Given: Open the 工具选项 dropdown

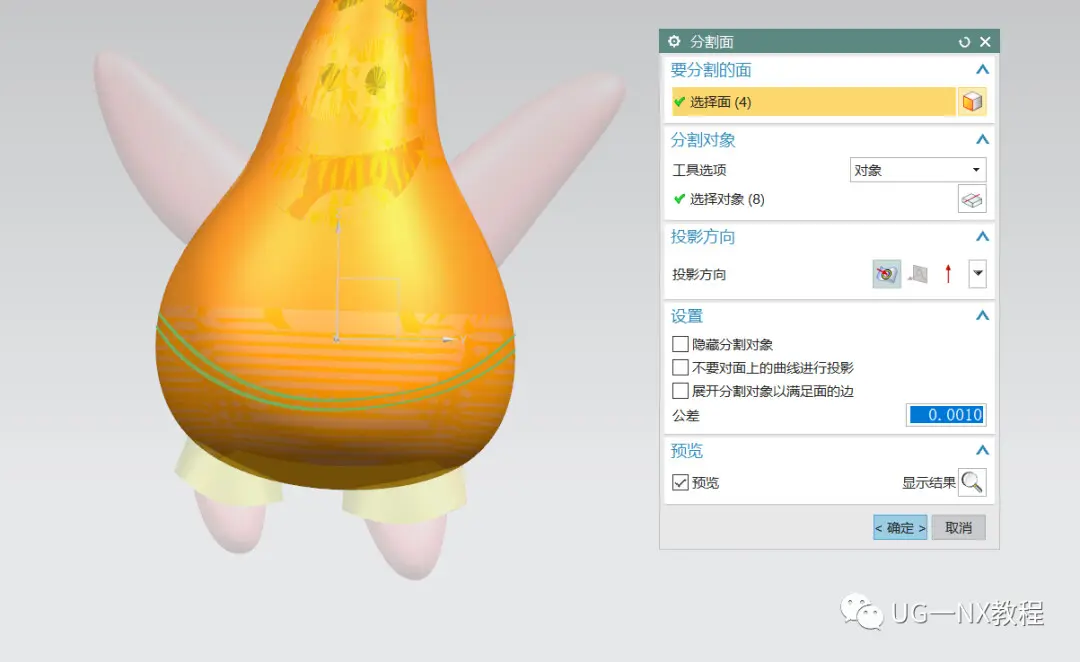Looking at the screenshot, I should pyautogui.click(x=917, y=170).
